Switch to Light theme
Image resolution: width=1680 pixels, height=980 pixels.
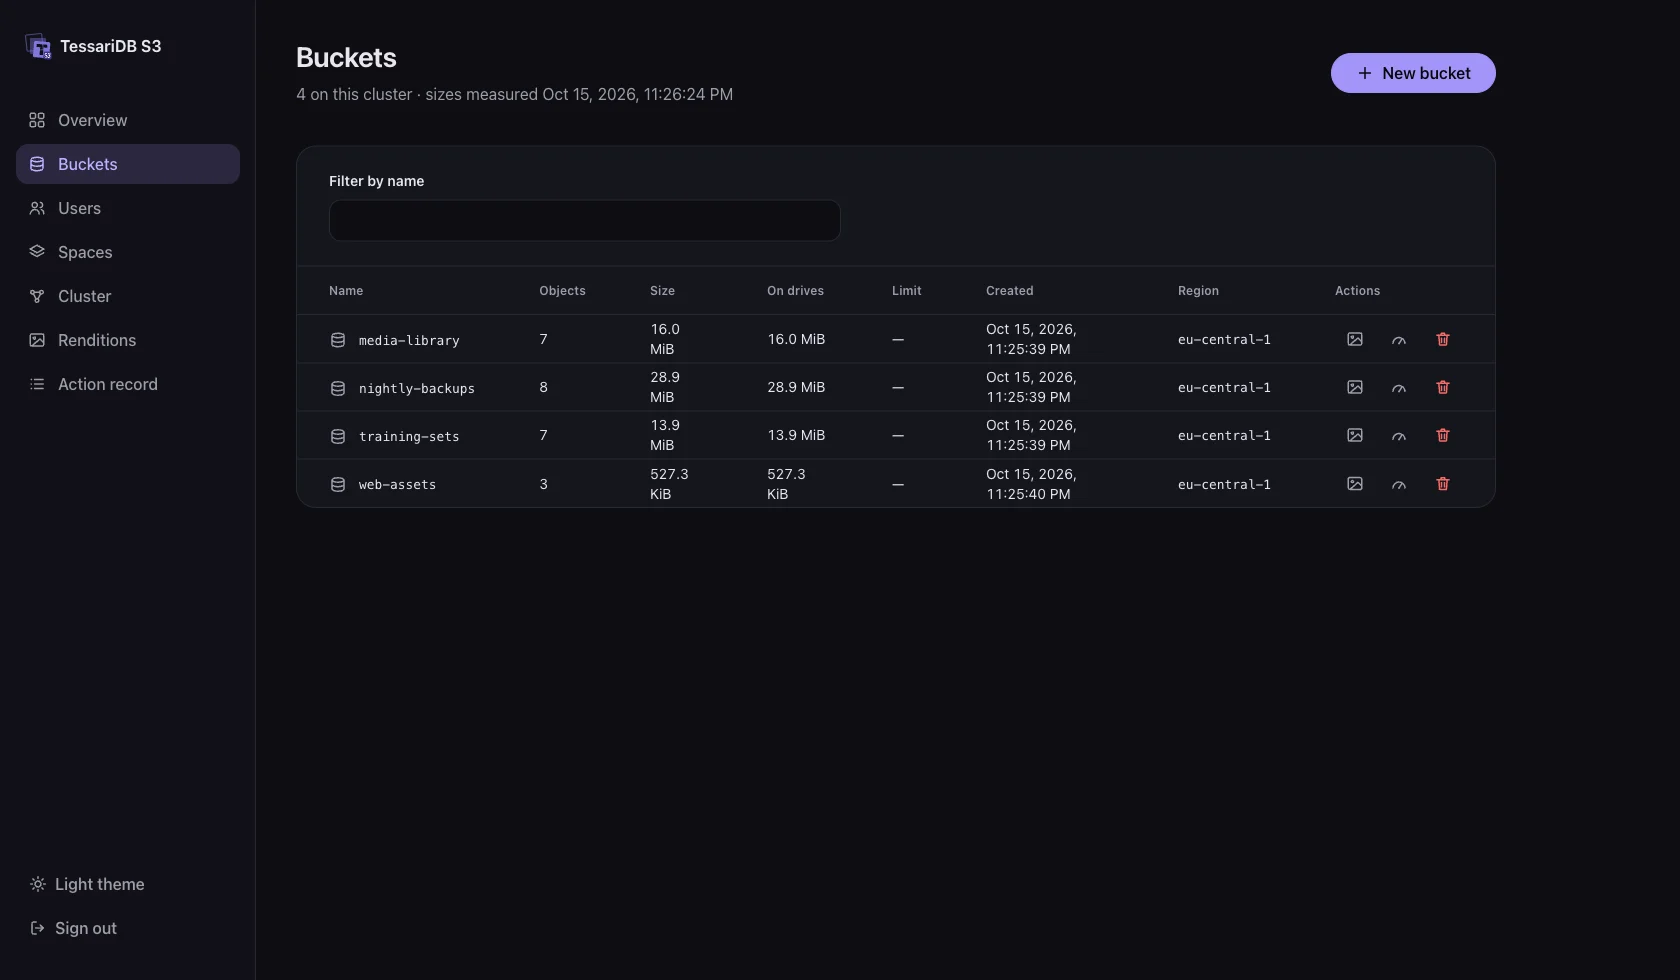click(x=87, y=884)
